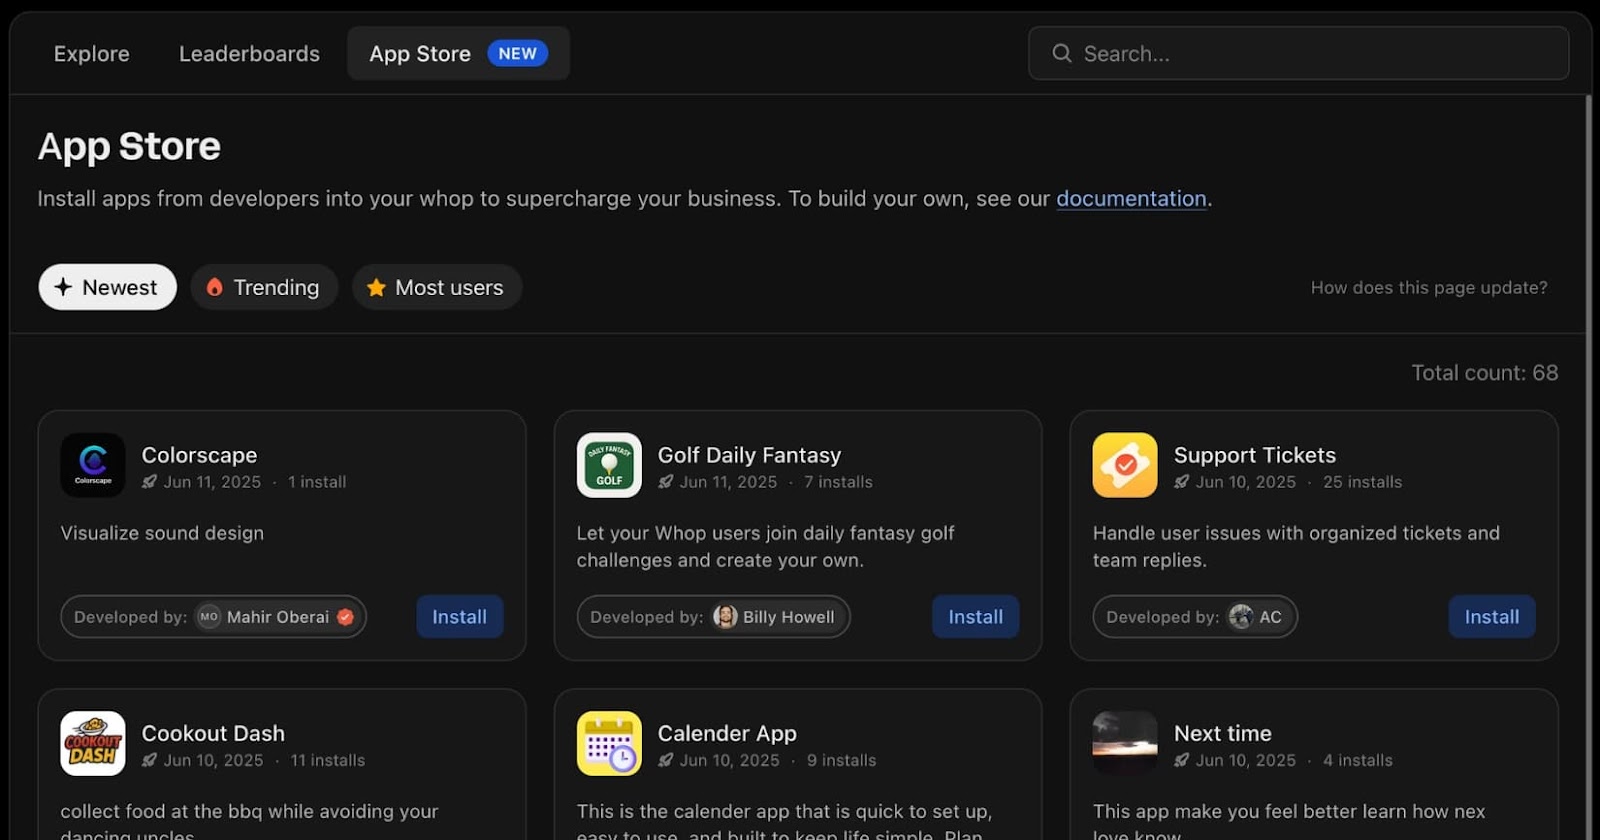Screen dimensions: 1600x840
Task: Select the App Store tab
Action: pyautogui.click(x=458, y=54)
